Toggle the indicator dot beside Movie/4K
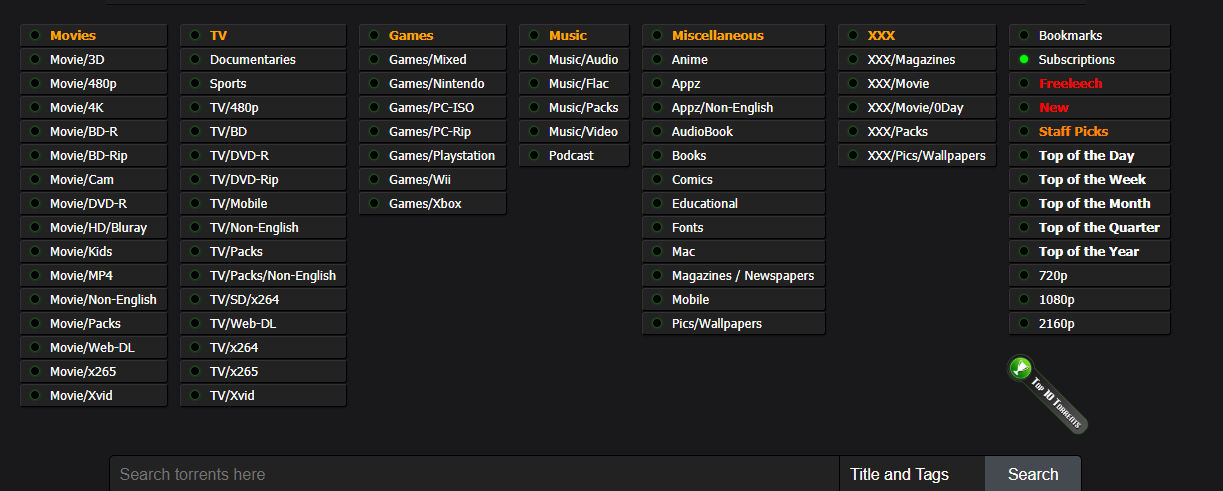Screen dimensions: 1223x491 [x=35, y=108]
